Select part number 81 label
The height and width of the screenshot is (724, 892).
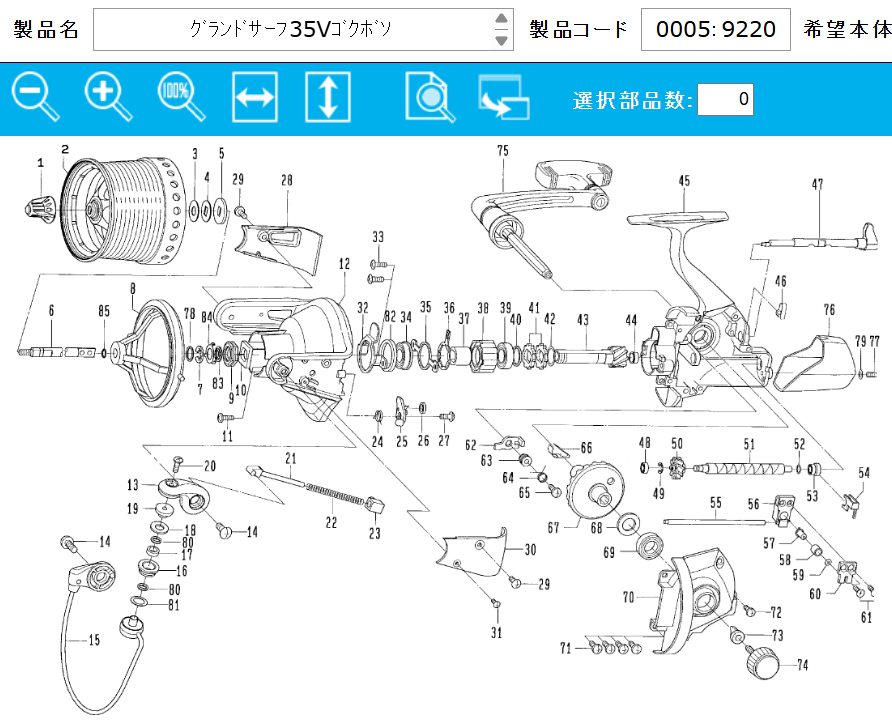[x=174, y=605]
